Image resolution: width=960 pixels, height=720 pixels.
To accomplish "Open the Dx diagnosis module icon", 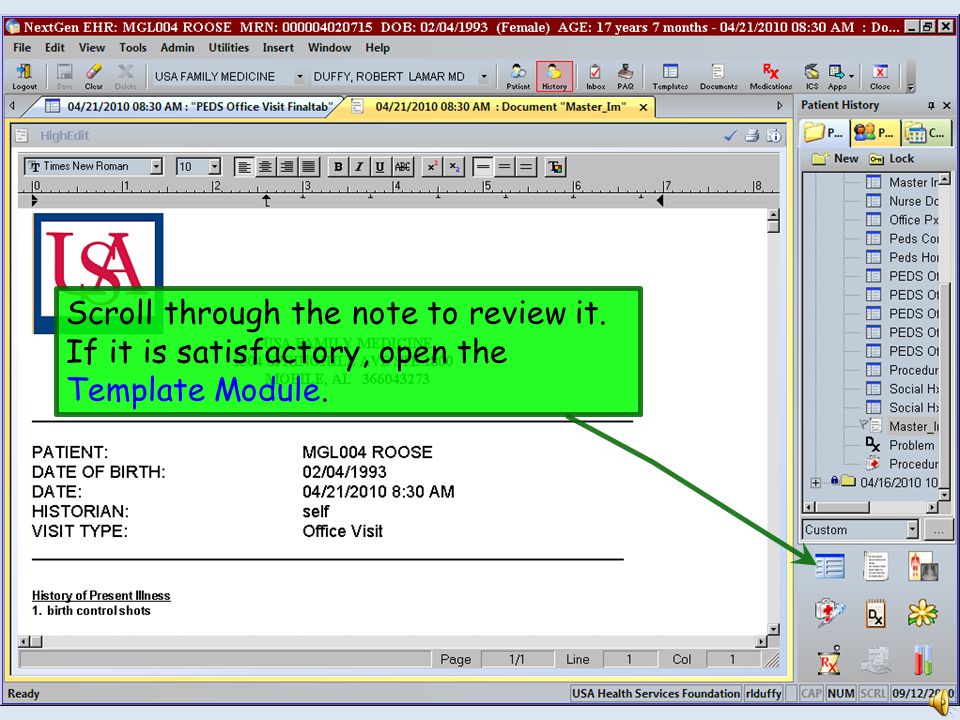I will [876, 613].
